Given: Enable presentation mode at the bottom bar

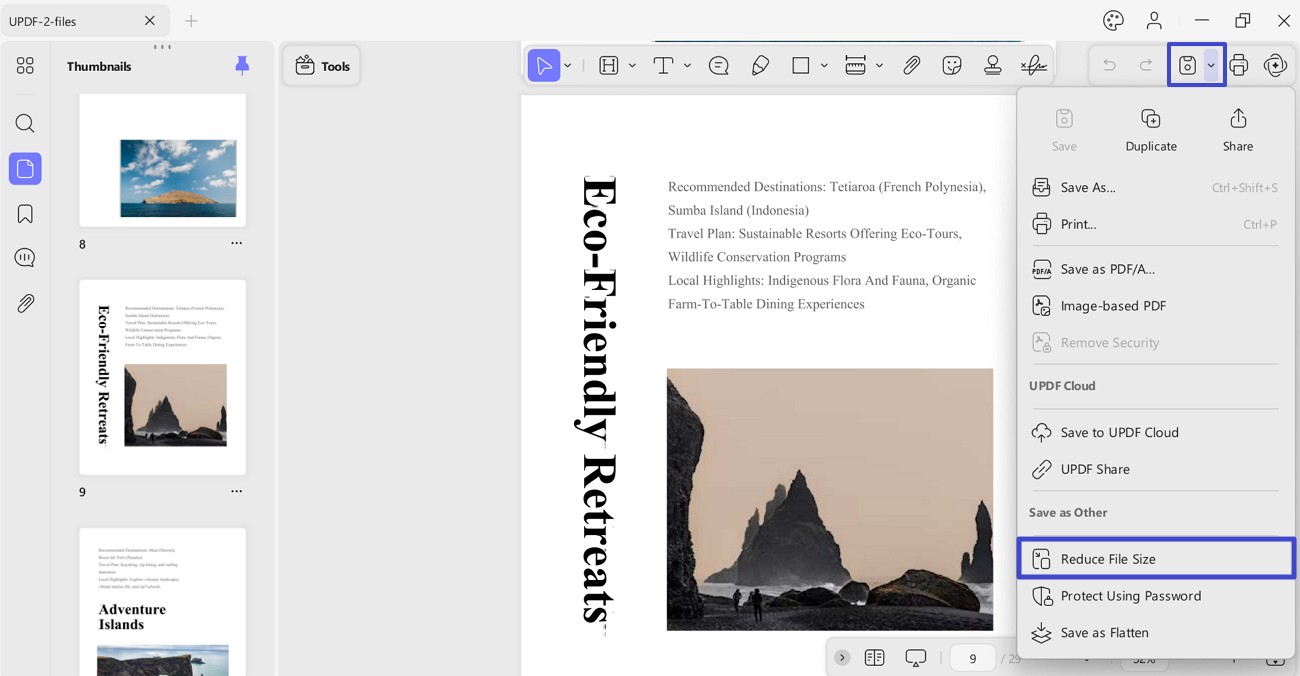Looking at the screenshot, I should click(x=915, y=657).
